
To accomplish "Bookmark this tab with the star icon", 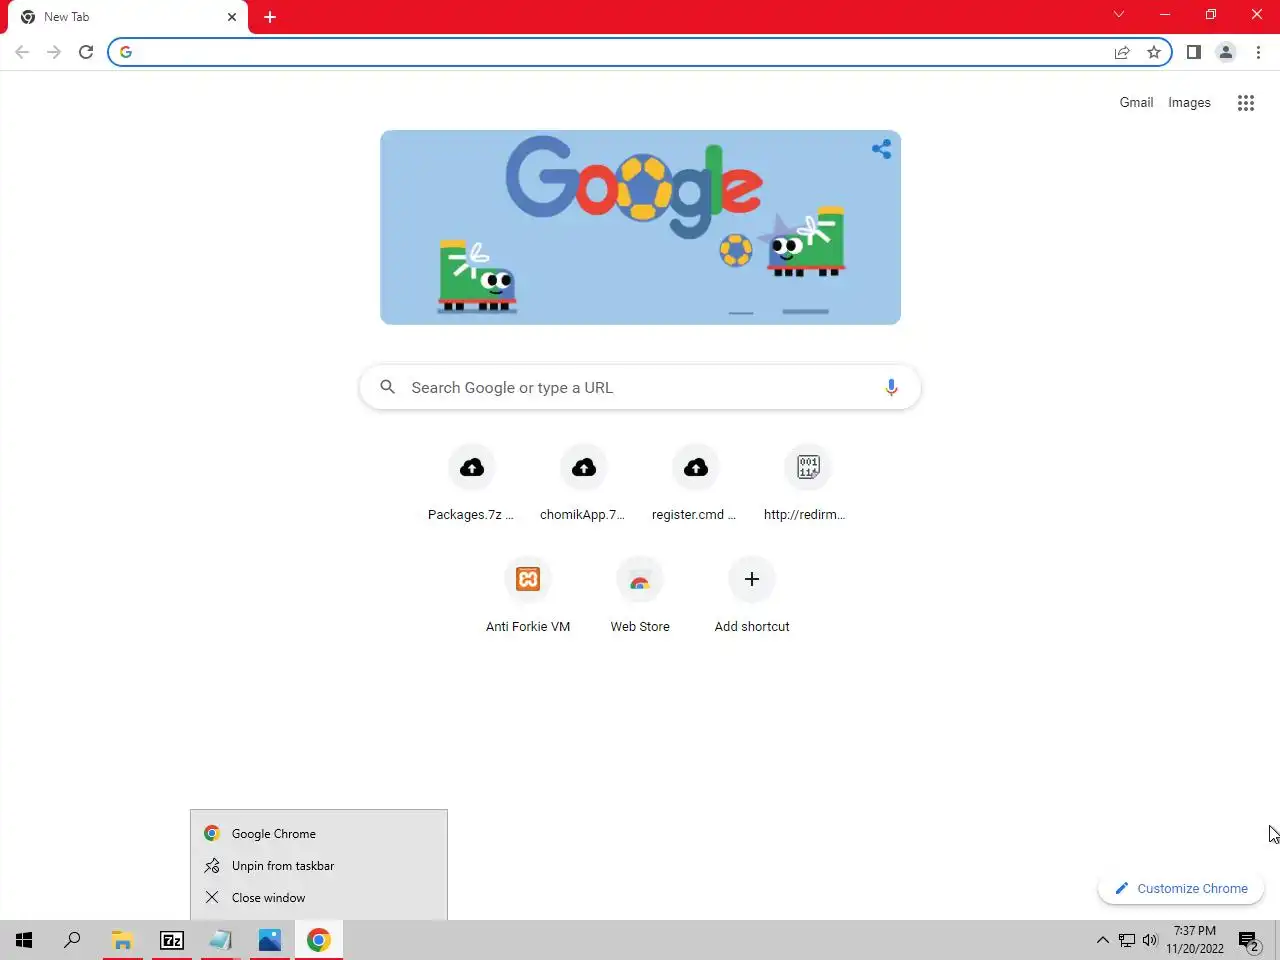I will (x=1154, y=52).
